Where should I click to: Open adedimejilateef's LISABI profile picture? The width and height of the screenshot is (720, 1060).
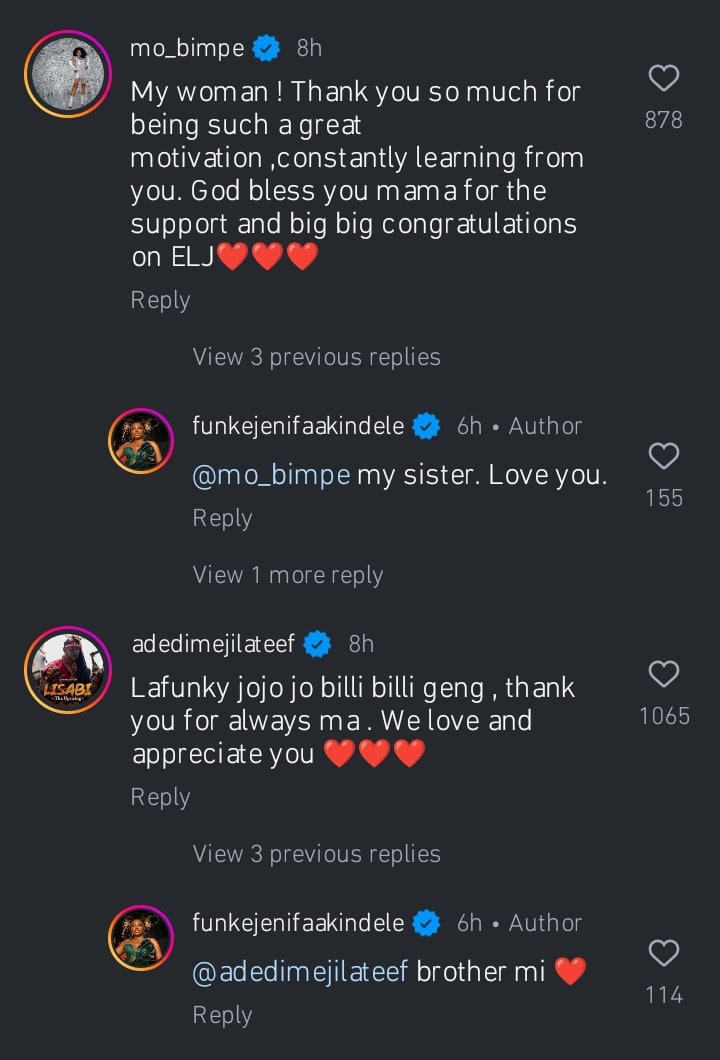pos(68,670)
